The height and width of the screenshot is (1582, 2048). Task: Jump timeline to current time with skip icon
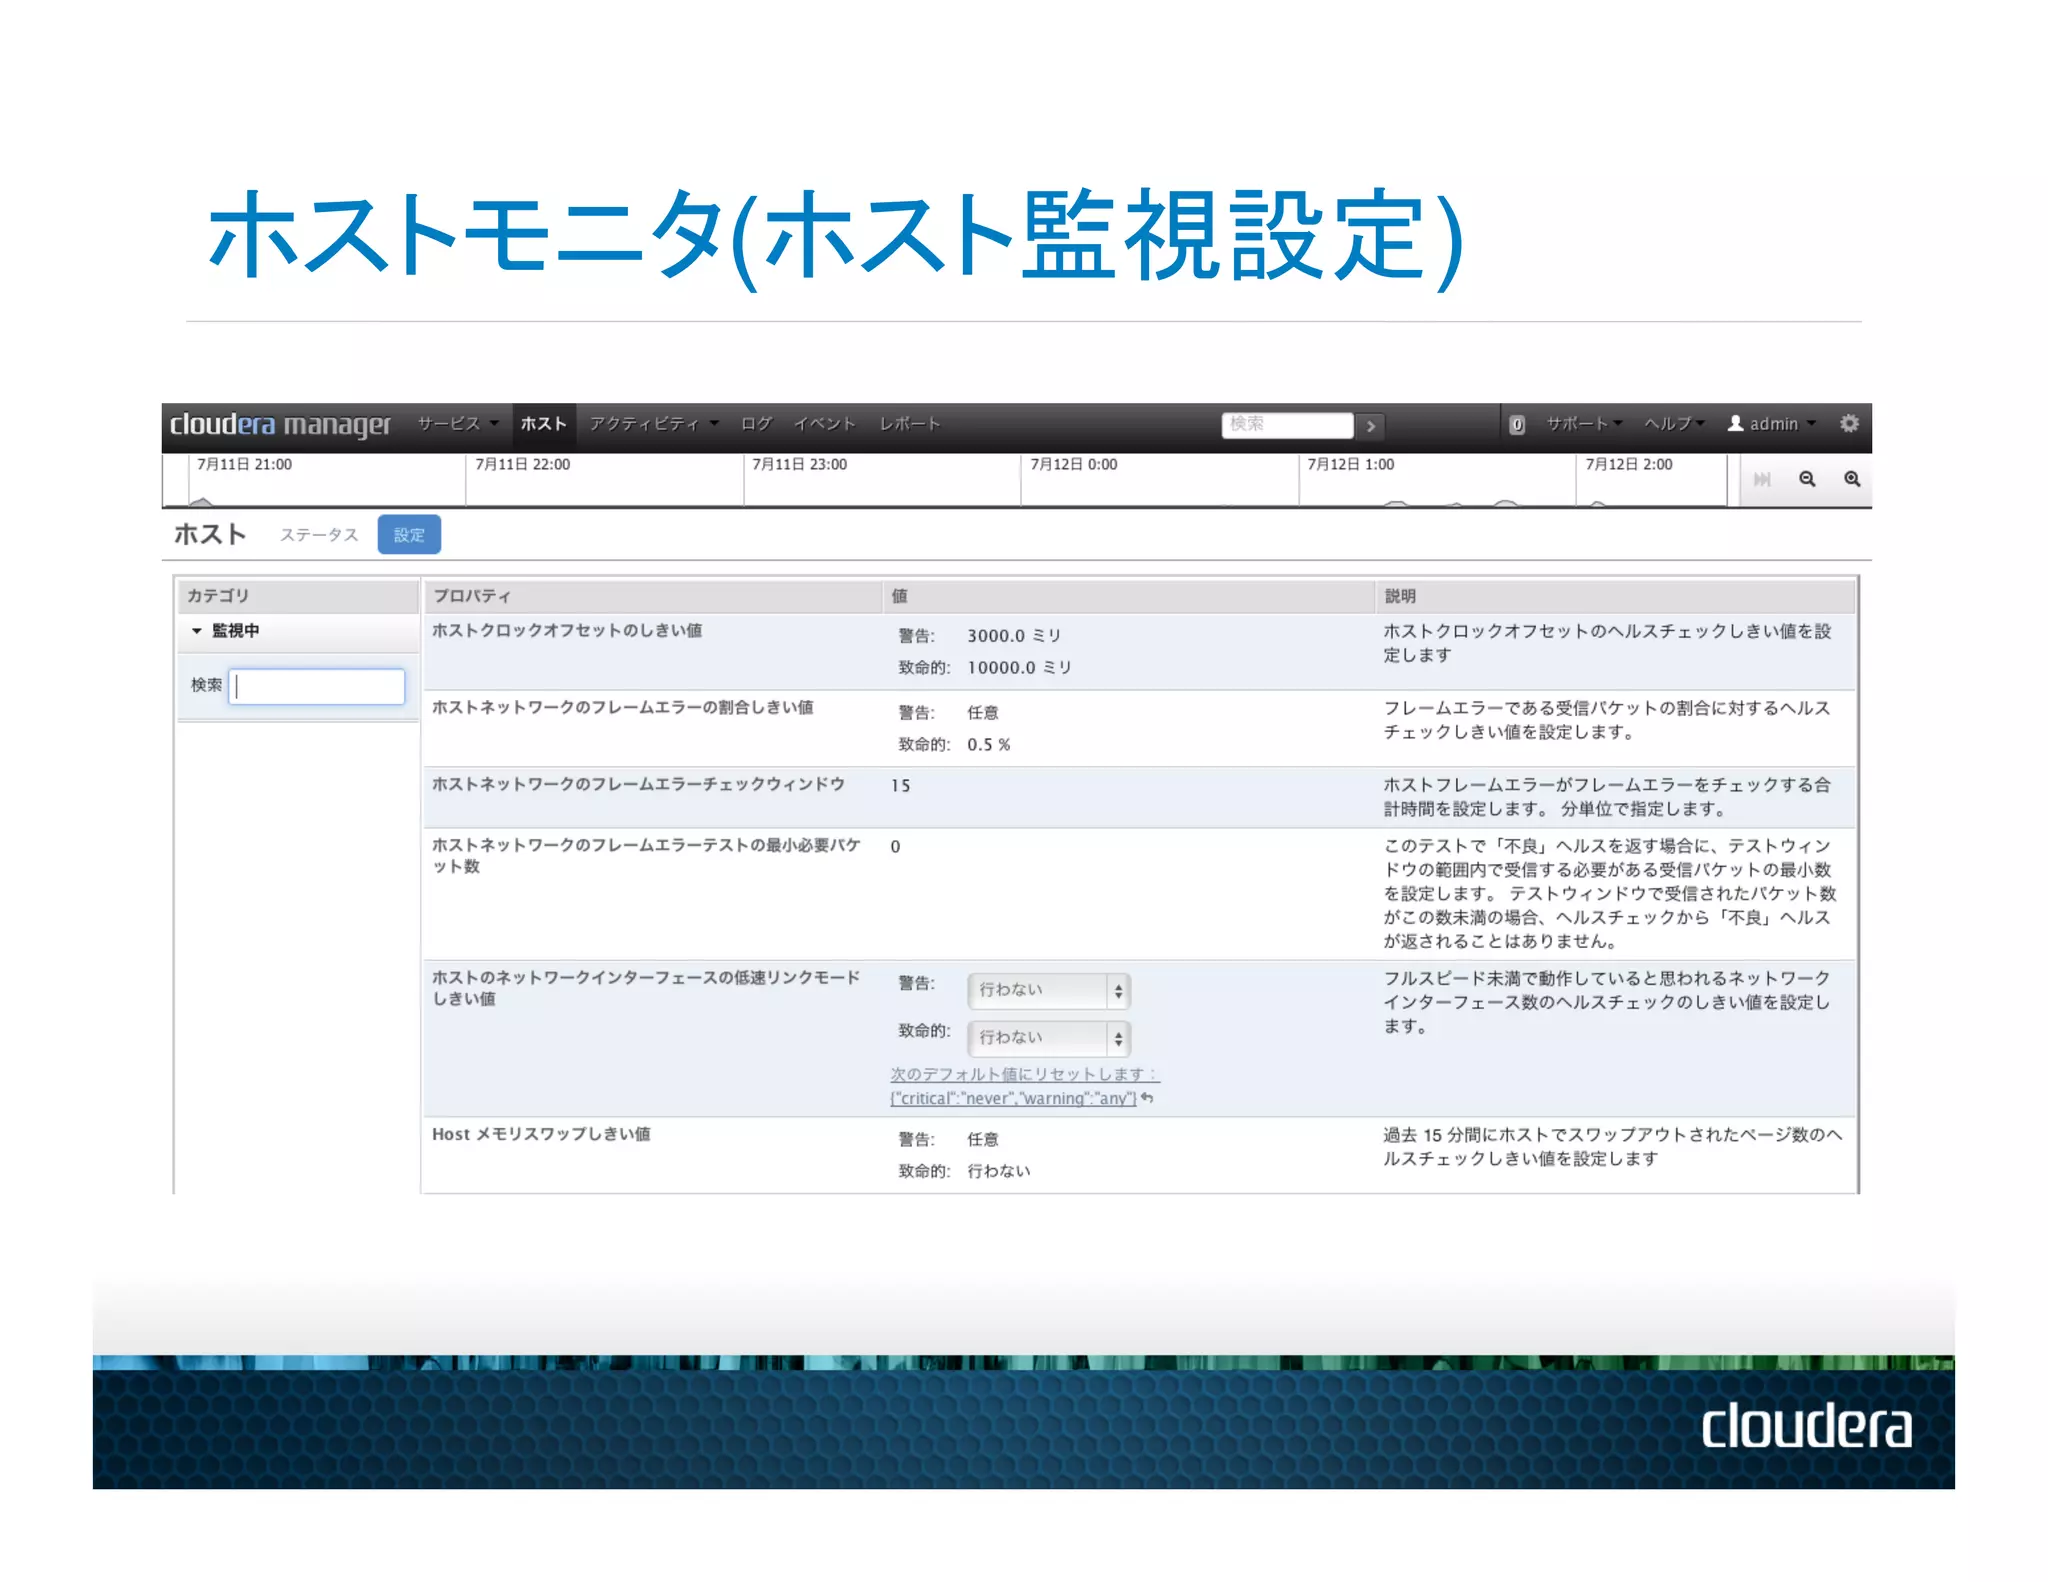1762,479
